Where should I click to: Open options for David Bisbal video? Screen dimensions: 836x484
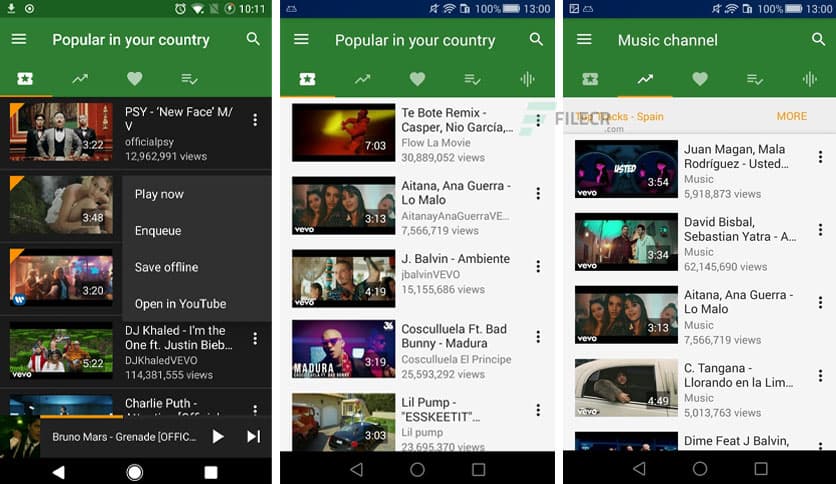821,230
